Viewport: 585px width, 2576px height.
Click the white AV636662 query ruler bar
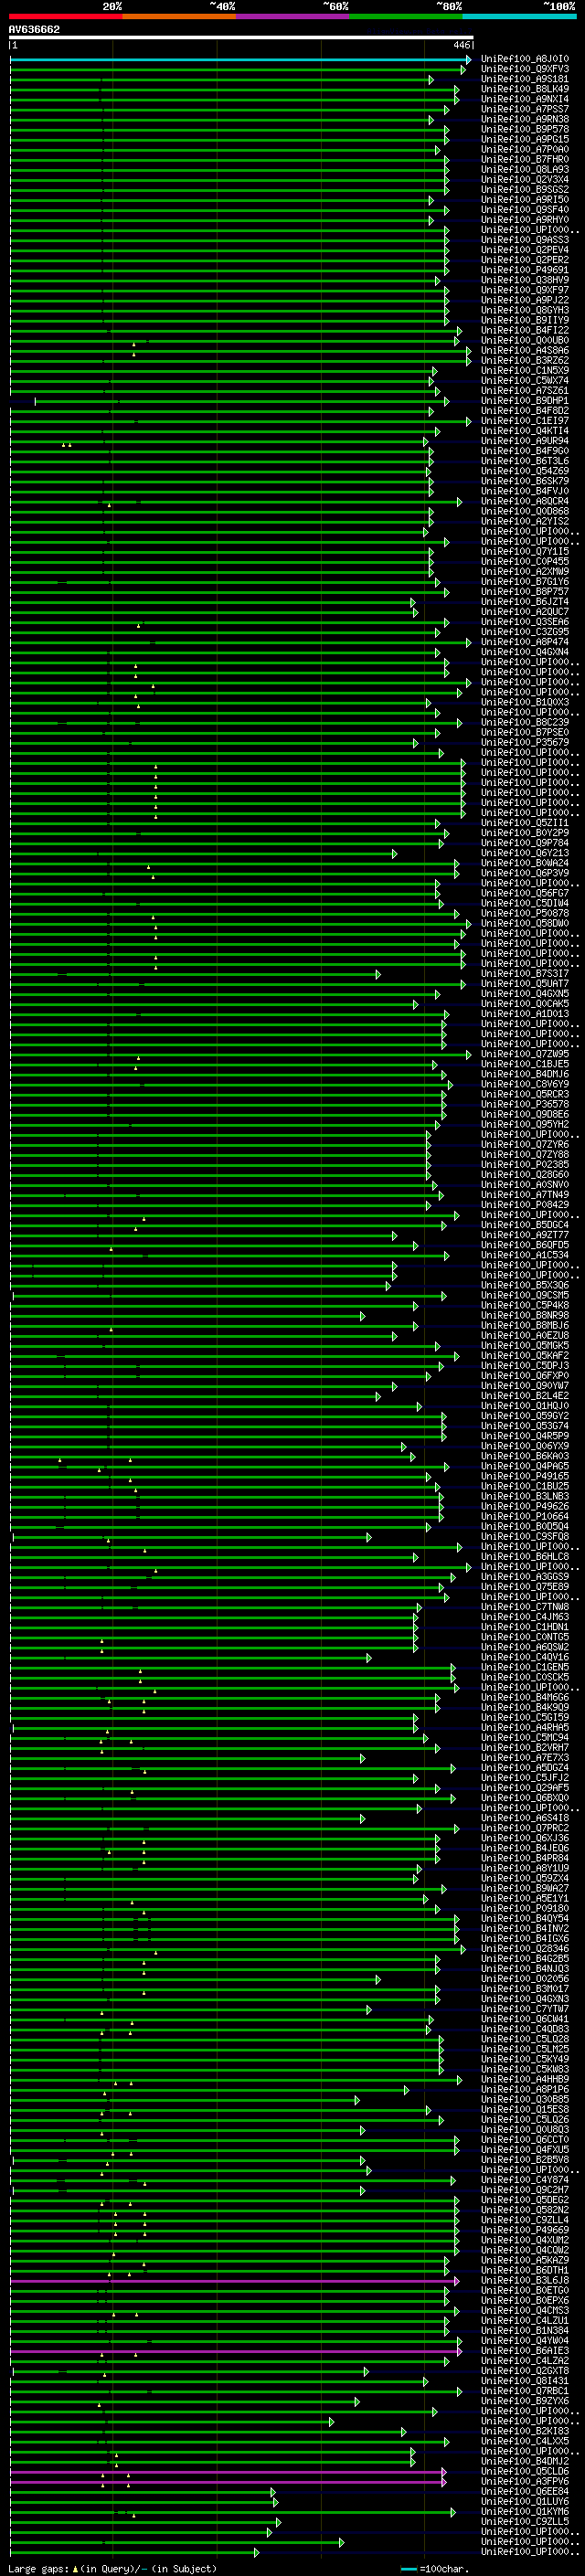[240, 38]
